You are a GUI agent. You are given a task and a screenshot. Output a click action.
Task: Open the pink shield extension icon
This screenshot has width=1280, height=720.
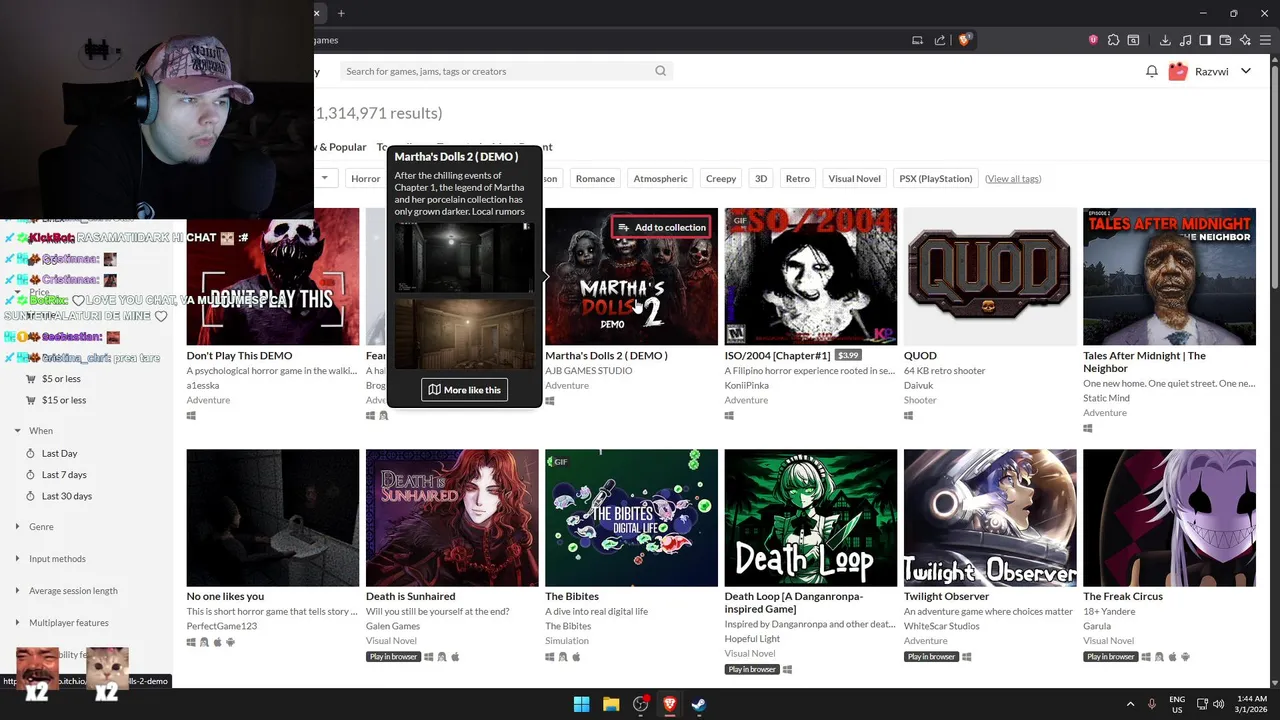1093,40
